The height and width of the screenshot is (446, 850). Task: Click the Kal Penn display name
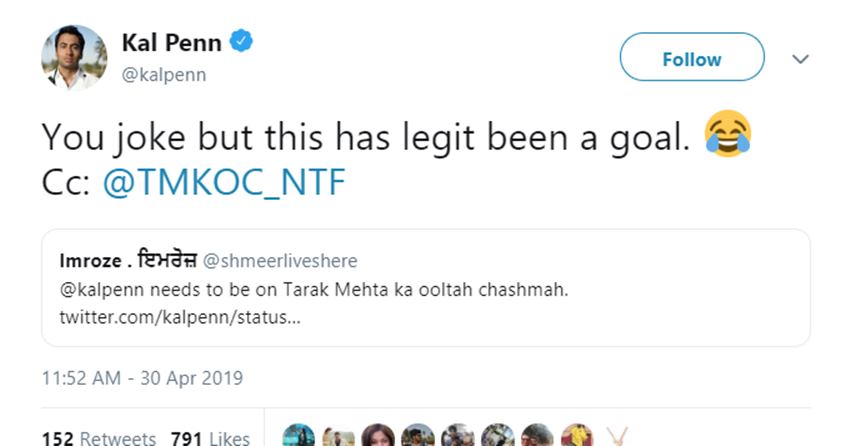click(173, 43)
